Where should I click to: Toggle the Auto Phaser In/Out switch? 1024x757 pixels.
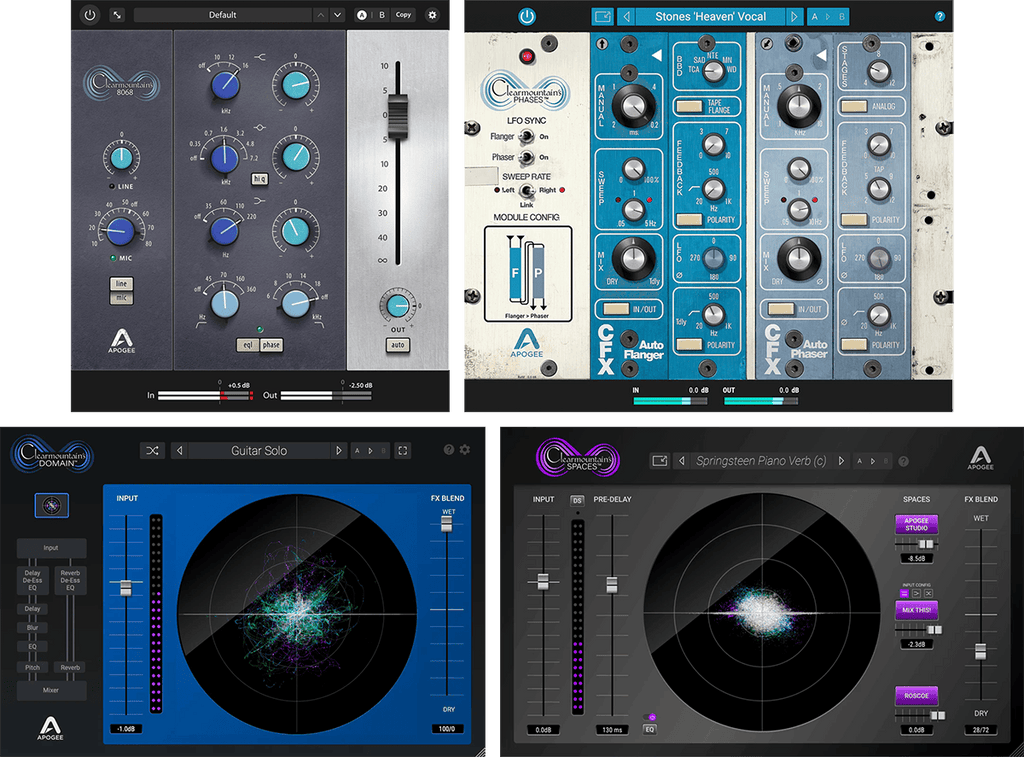(x=781, y=309)
